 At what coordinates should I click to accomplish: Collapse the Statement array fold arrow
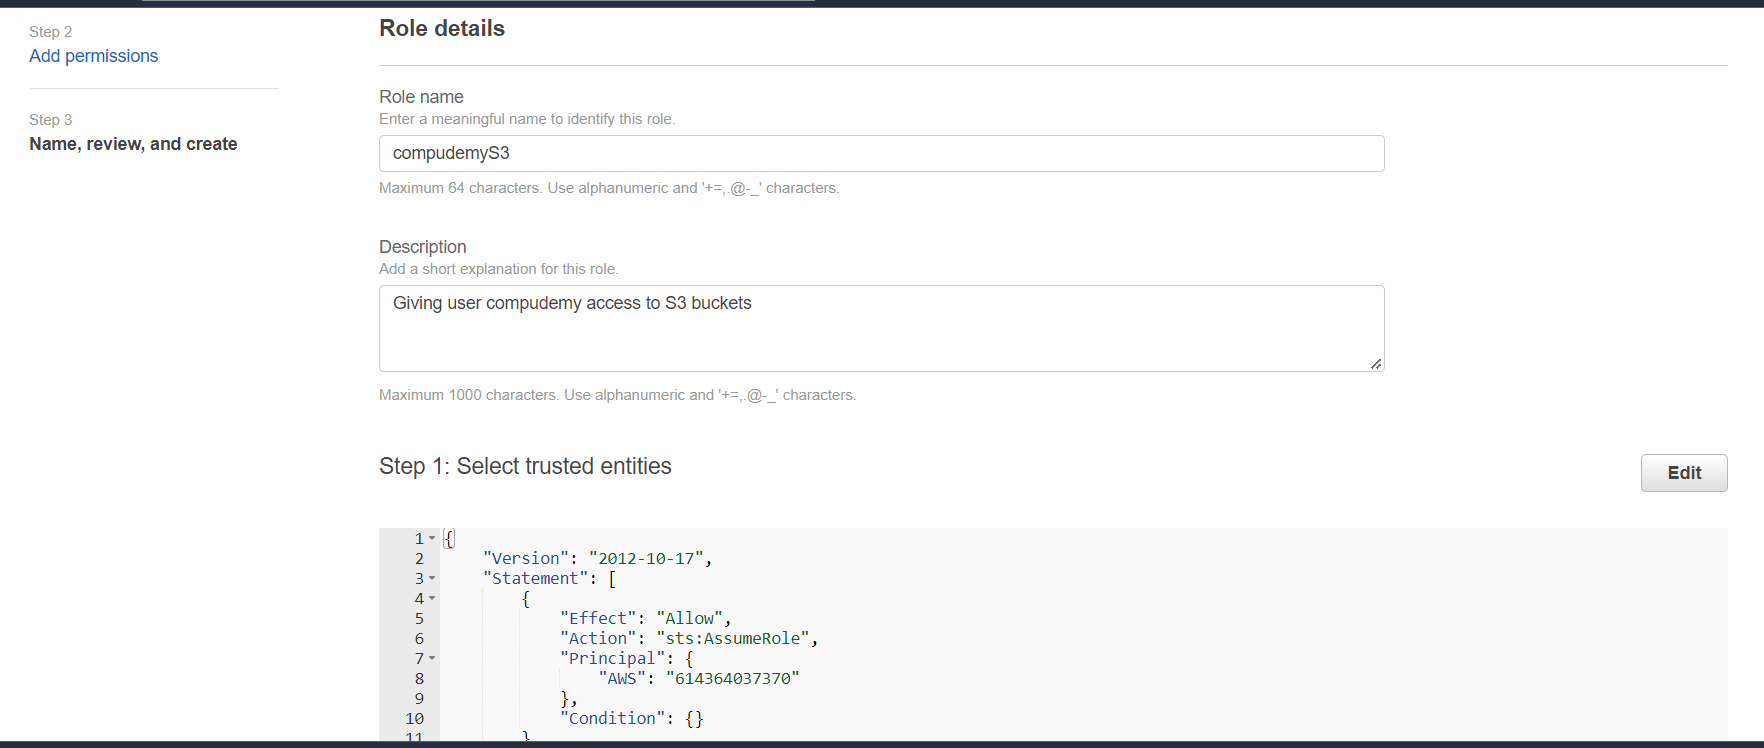pyautogui.click(x=432, y=578)
